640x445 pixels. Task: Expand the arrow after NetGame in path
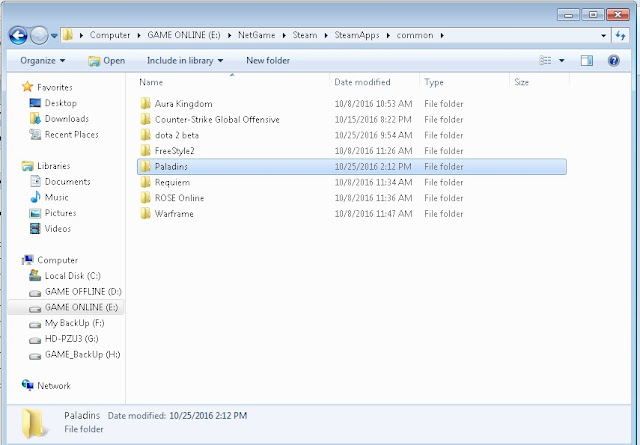point(284,36)
